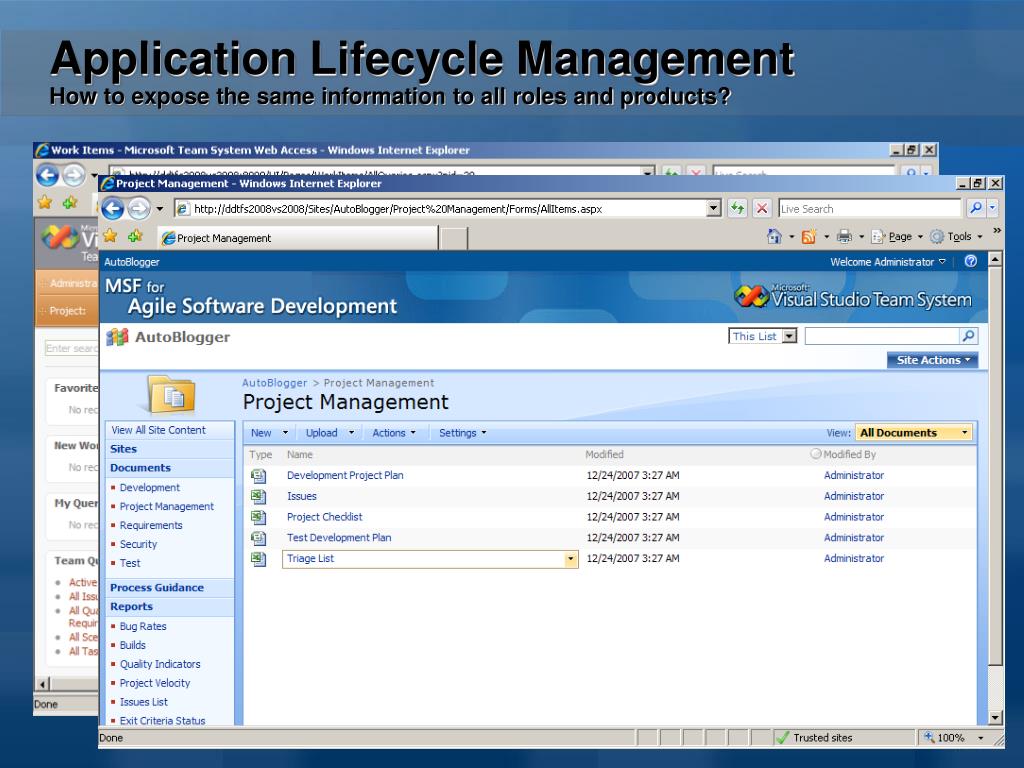The image size is (1024, 768).
Task: Open the Upload menu in the library toolbar
Action: (330, 432)
